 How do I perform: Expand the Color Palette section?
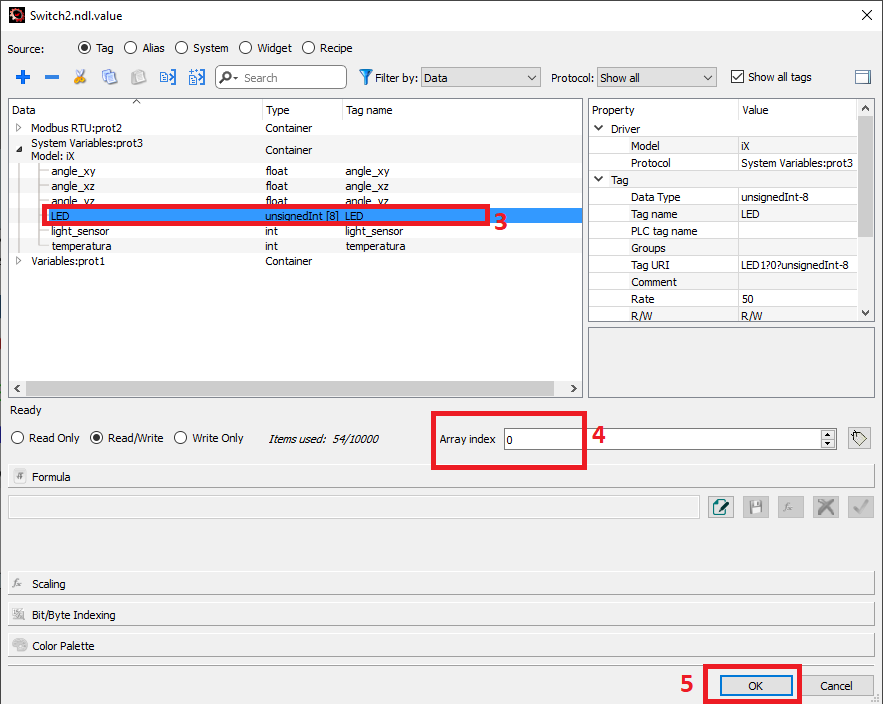(441, 645)
